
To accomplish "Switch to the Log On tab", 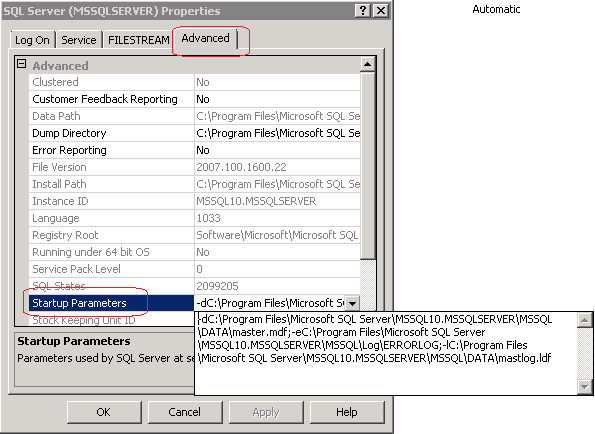I will tap(32, 40).
